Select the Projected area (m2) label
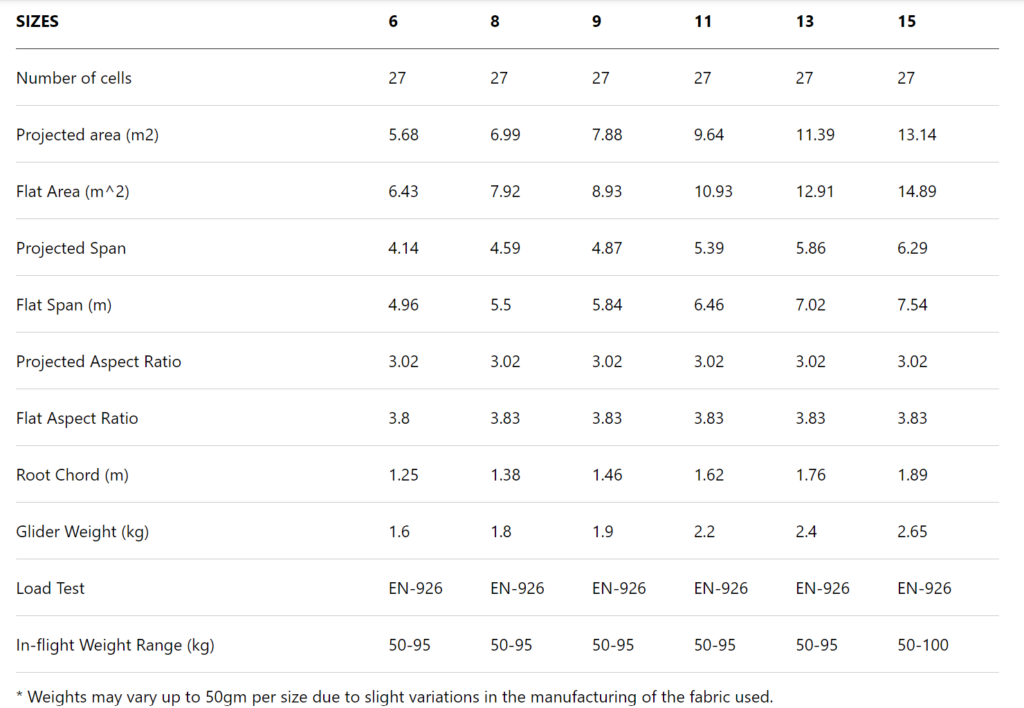 [x=88, y=135]
